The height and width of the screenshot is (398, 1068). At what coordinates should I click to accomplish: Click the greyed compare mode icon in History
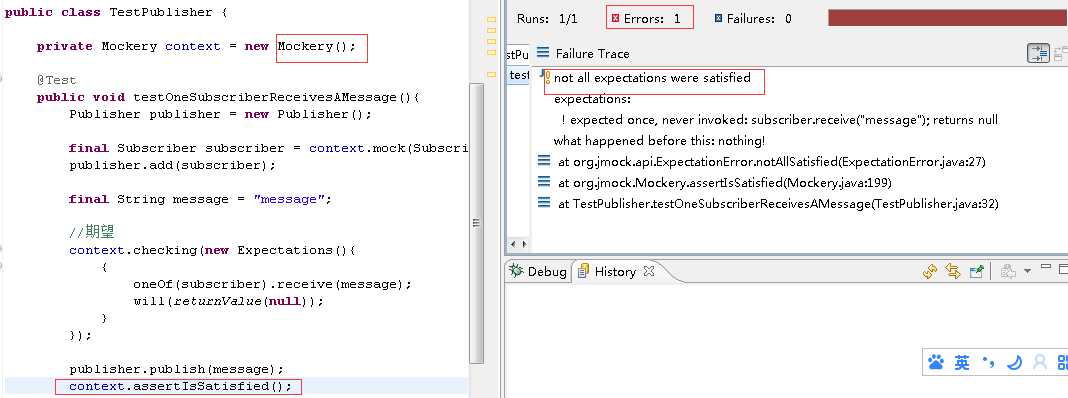point(1008,271)
